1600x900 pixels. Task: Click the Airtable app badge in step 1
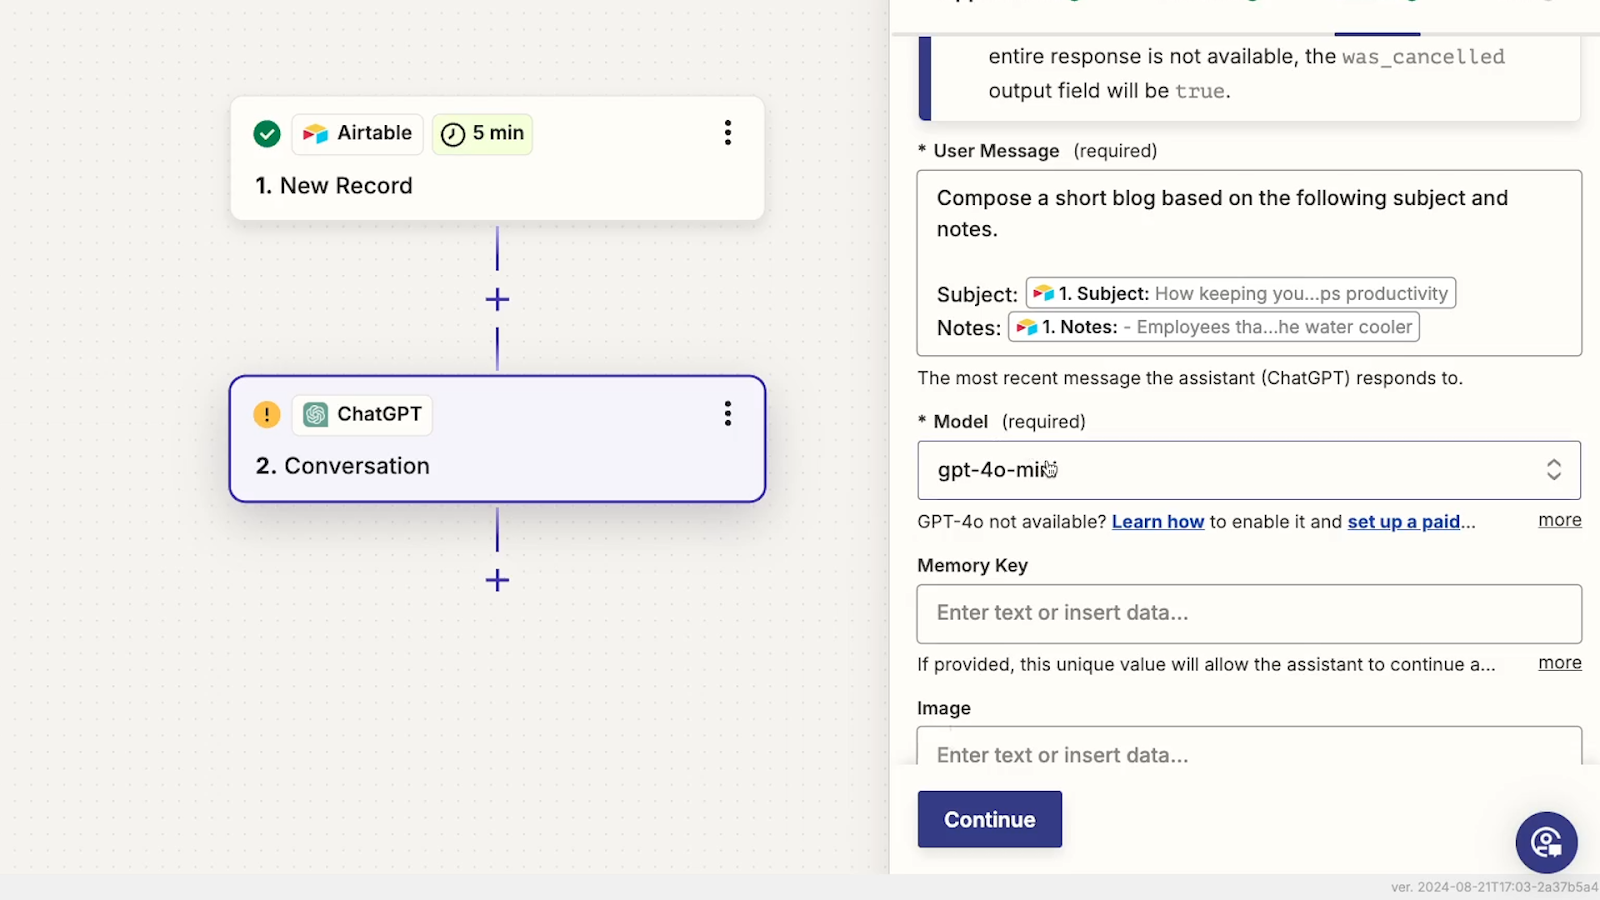point(358,133)
